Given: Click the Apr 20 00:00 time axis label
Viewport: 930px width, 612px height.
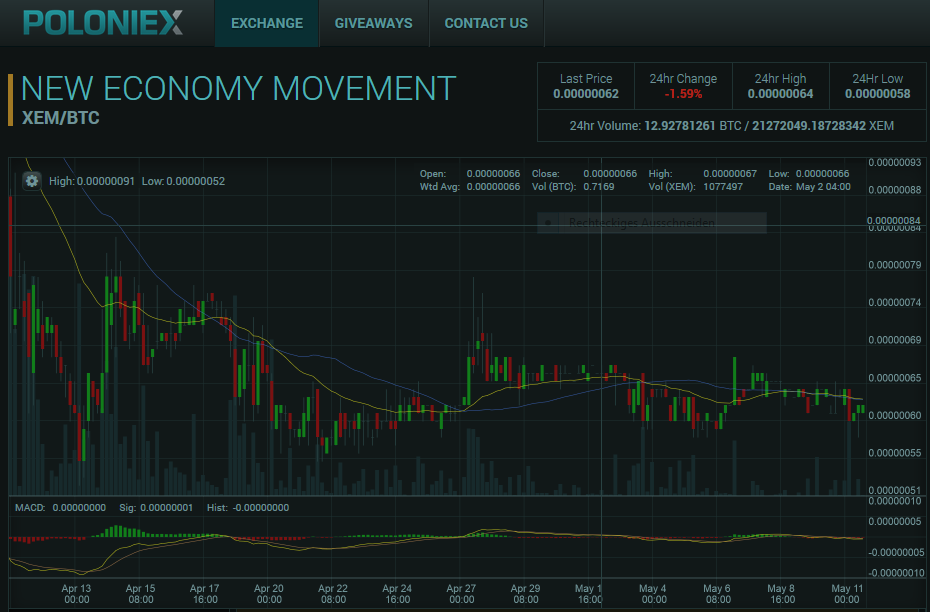Looking at the screenshot, I should coord(269,594).
